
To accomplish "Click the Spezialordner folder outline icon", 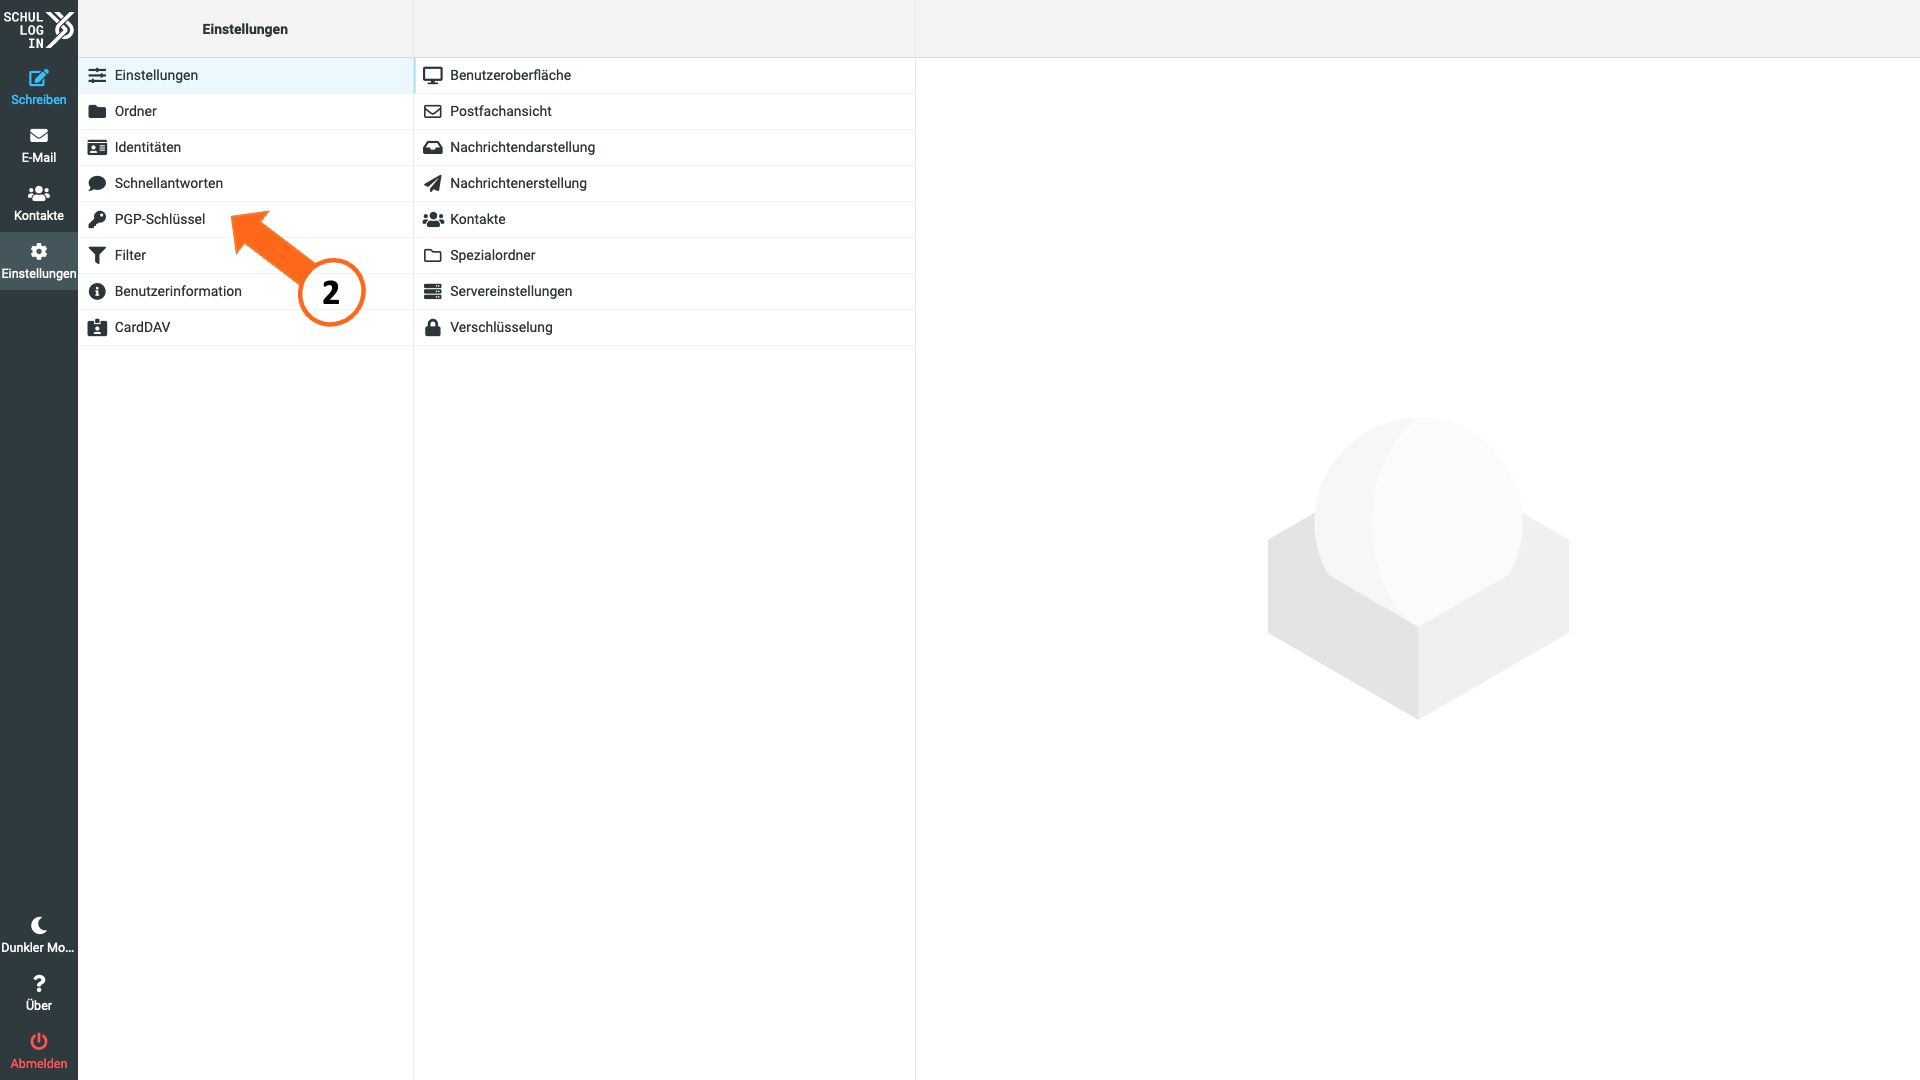I will coord(433,255).
